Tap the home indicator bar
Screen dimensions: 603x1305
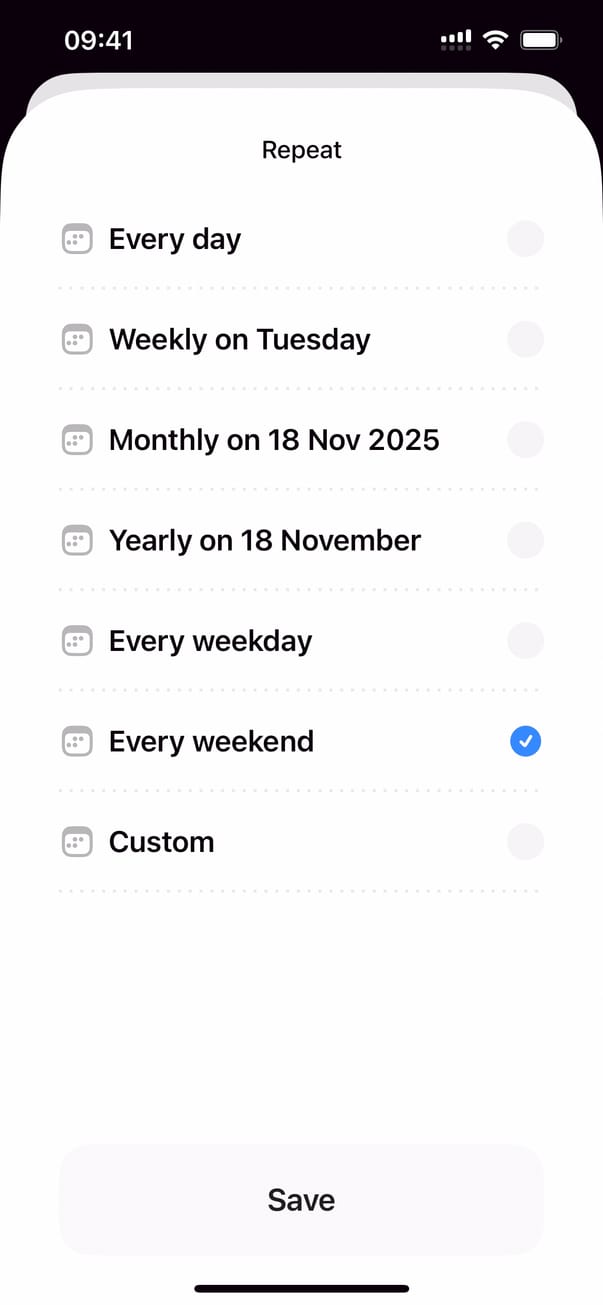click(x=301, y=1288)
